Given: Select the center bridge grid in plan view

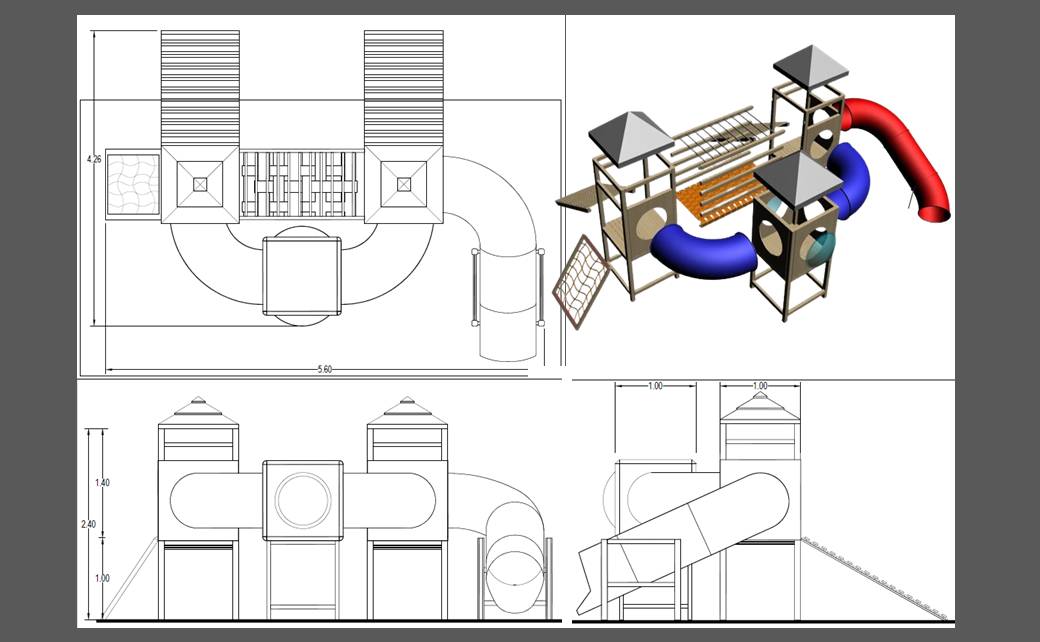Looking at the screenshot, I should point(302,184).
